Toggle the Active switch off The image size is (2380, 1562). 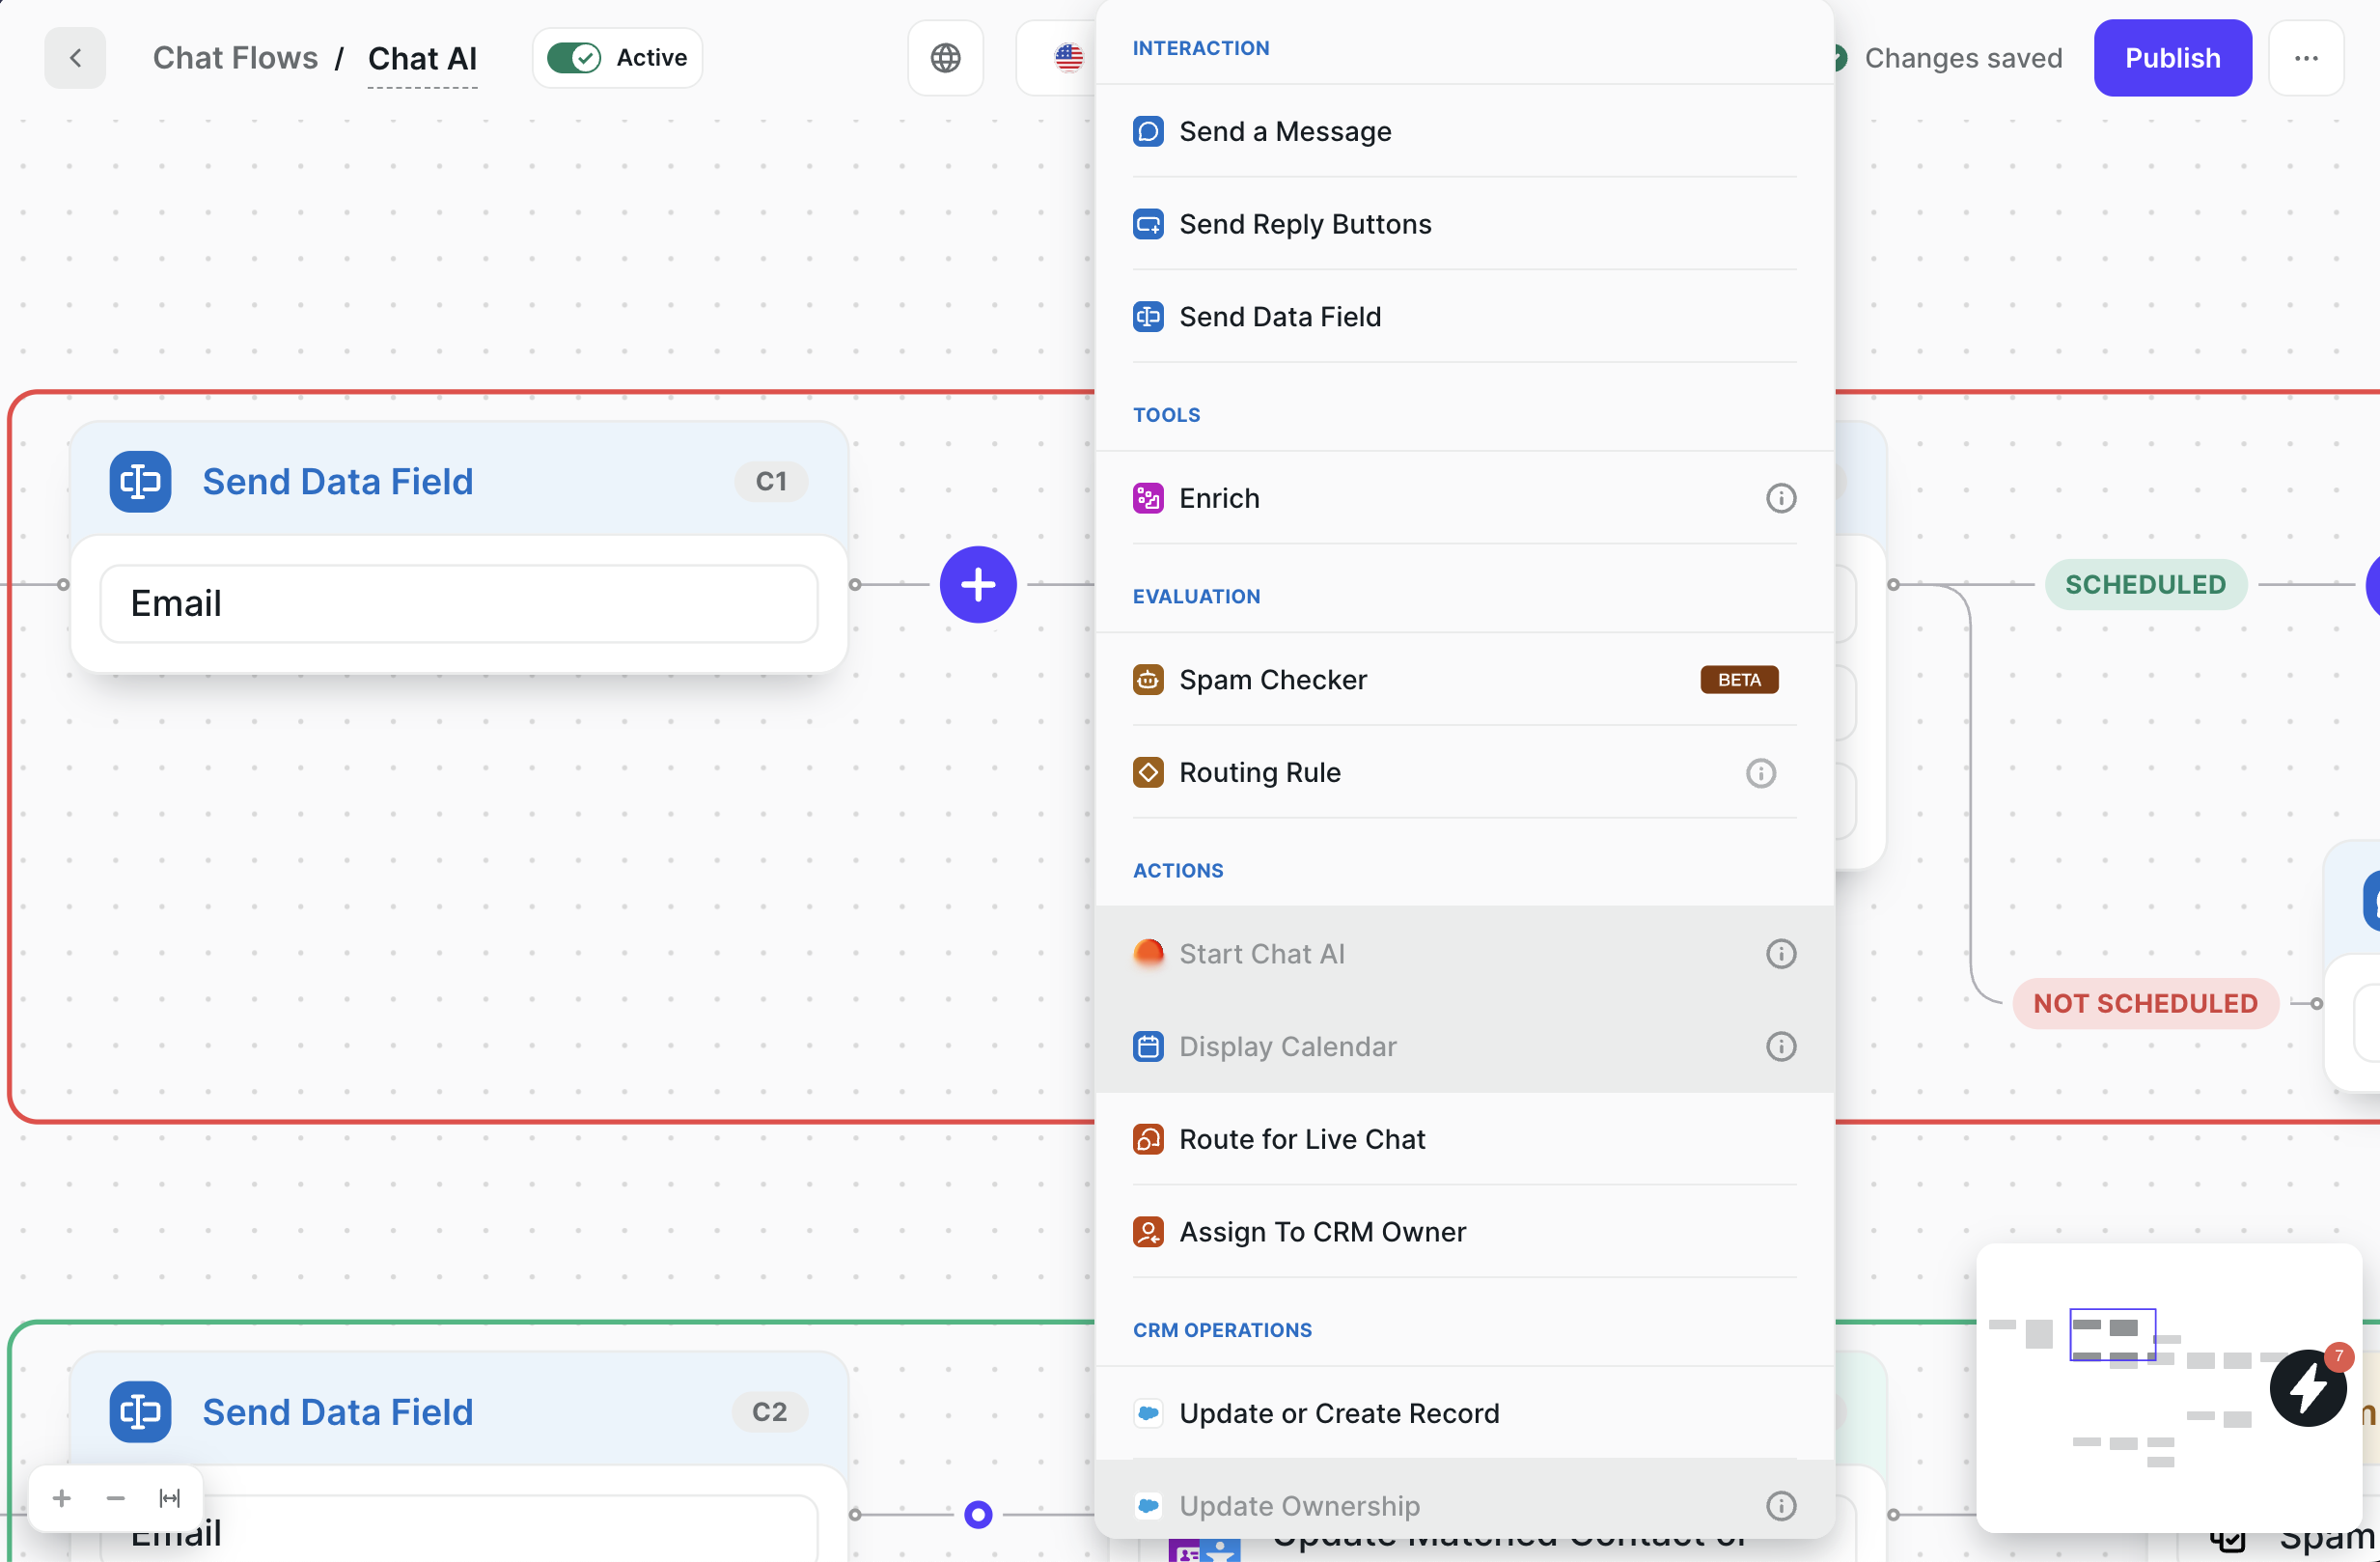(574, 58)
